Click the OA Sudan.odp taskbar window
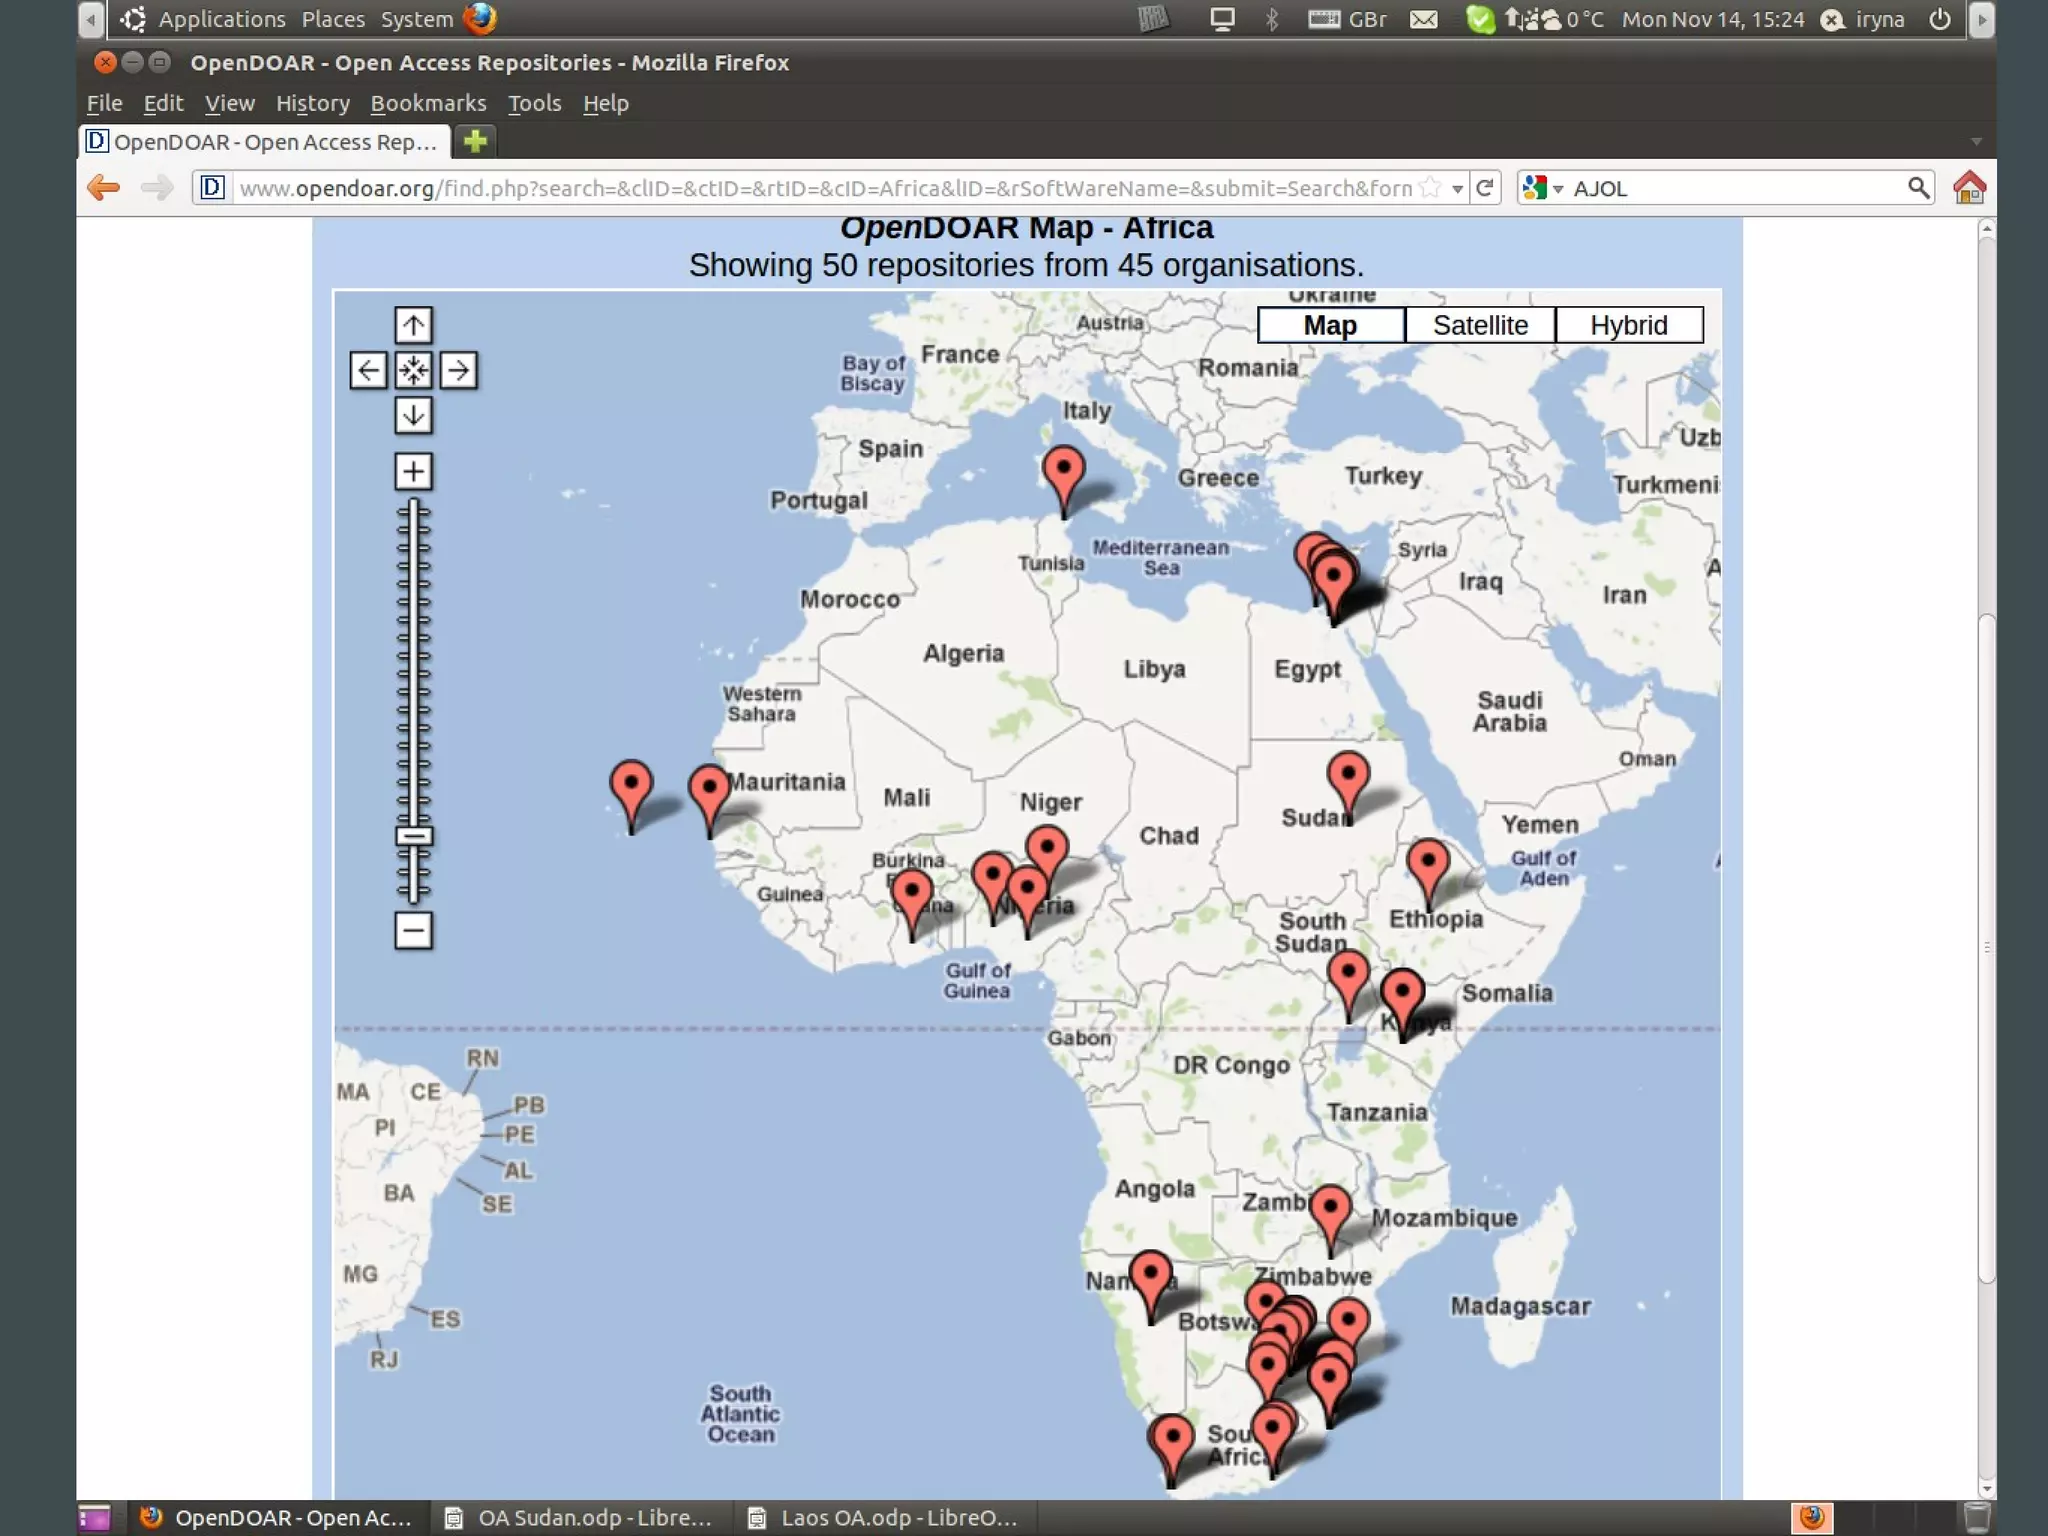 coord(580,1517)
